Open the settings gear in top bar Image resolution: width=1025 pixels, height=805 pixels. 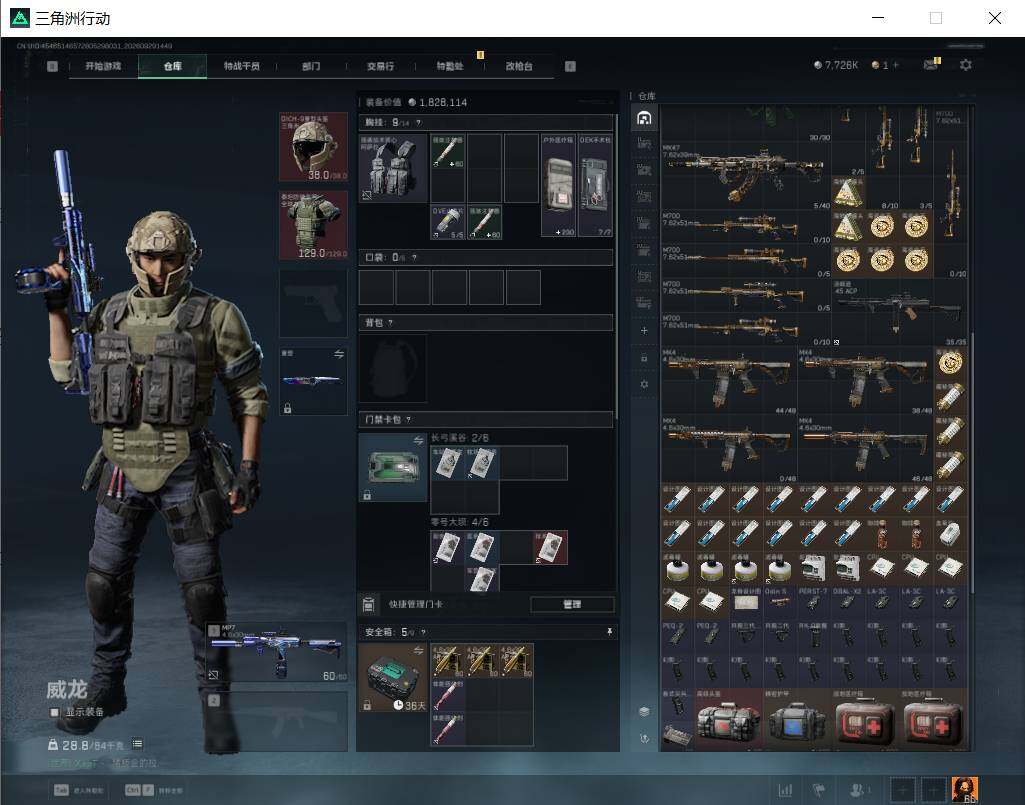click(x=966, y=65)
